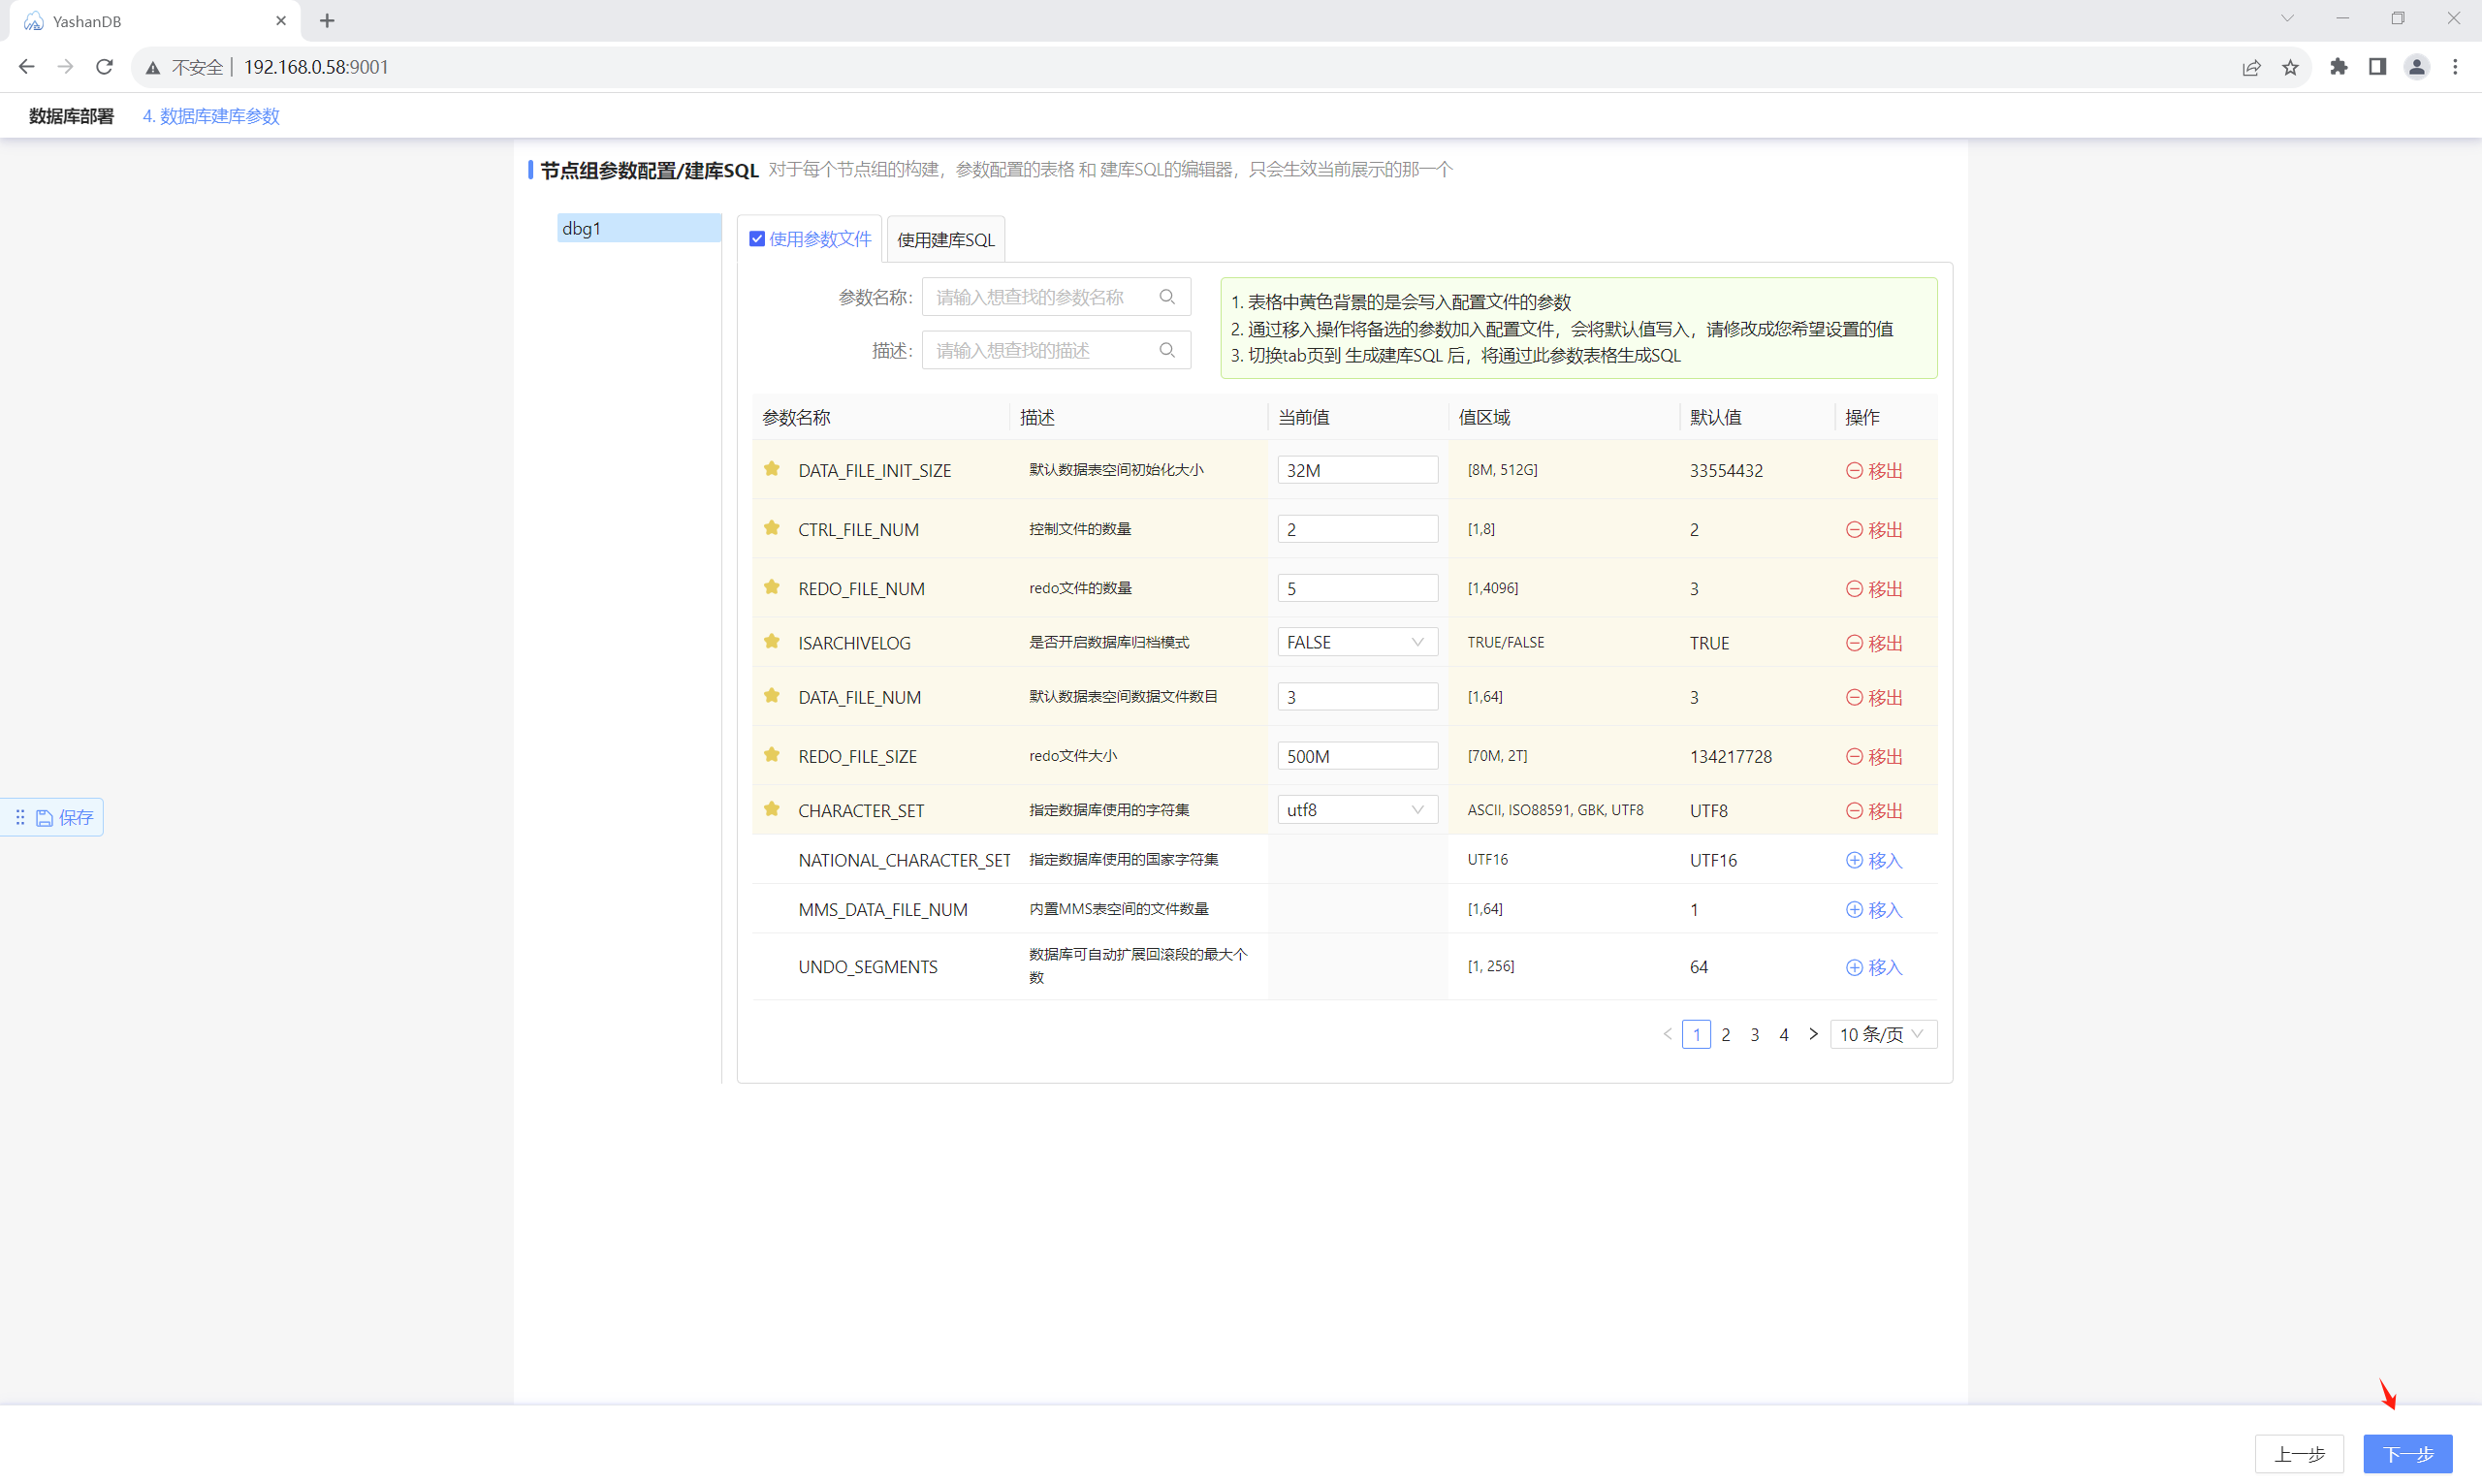Click the save icon in the floating panel
This screenshot has width=2482, height=1484.
[x=45, y=818]
